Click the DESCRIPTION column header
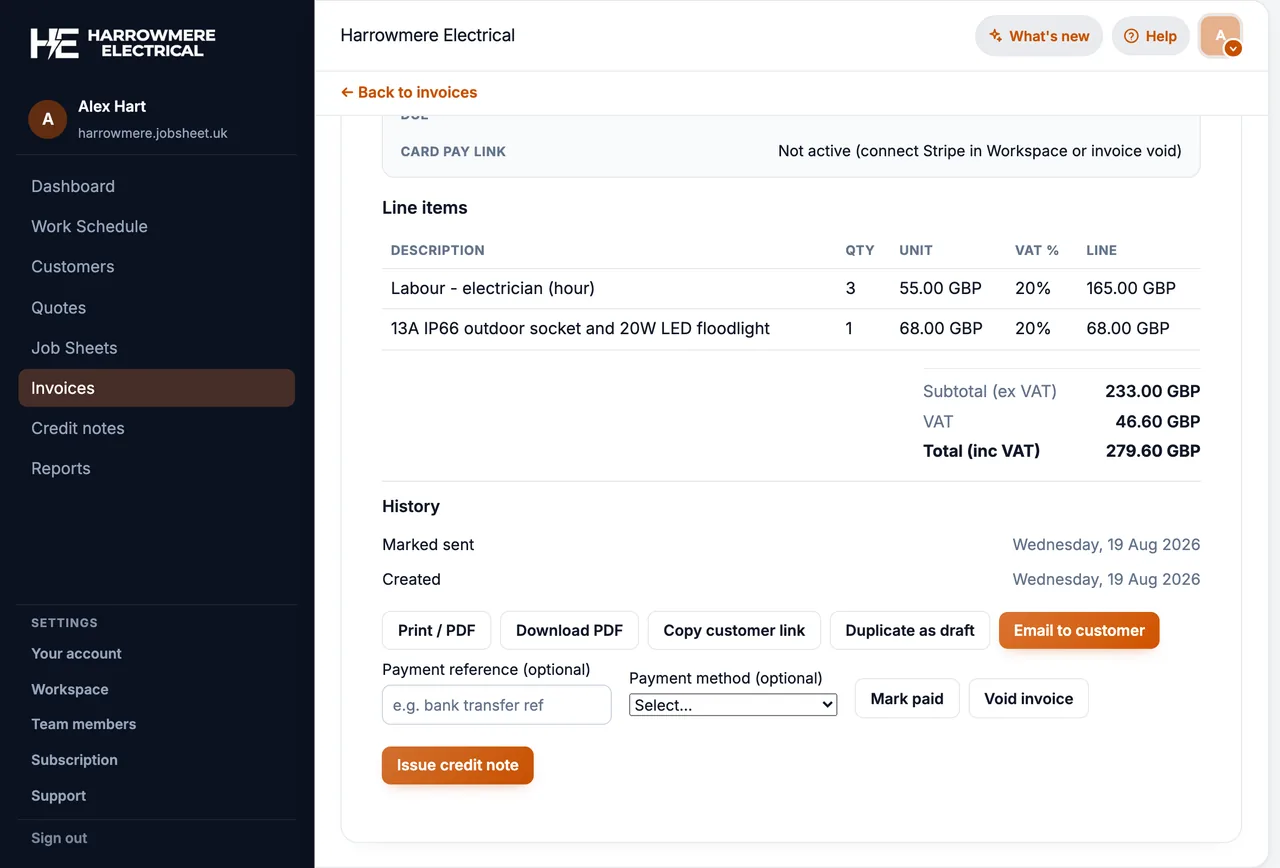This screenshot has height=868, width=1280. [x=437, y=250]
